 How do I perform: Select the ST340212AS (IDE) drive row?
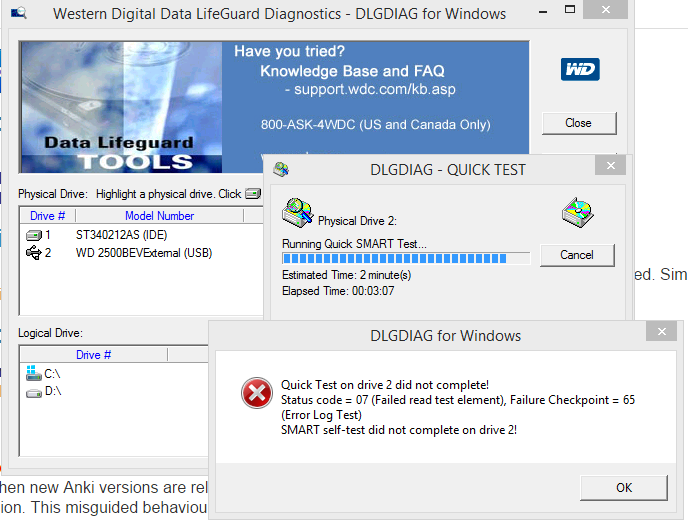tap(140, 235)
